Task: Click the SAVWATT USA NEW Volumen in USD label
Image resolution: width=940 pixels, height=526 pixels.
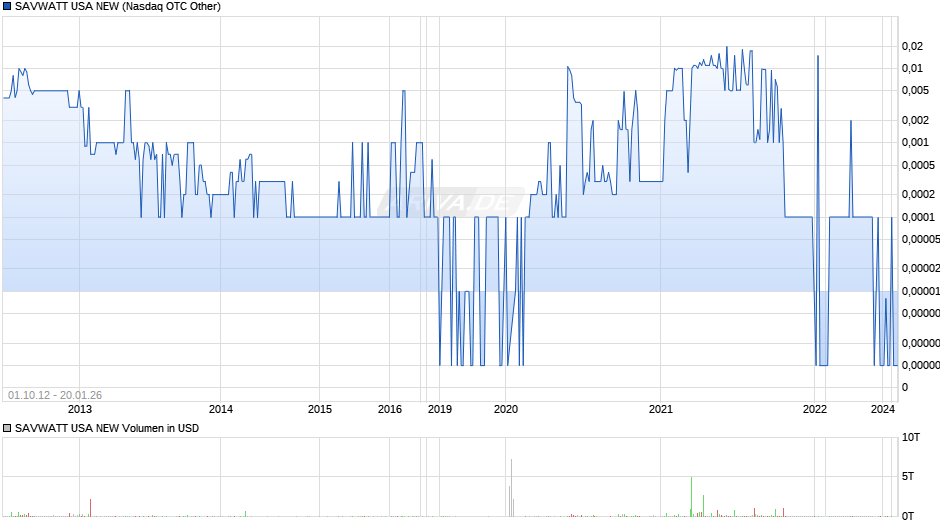Action: [x=107, y=428]
